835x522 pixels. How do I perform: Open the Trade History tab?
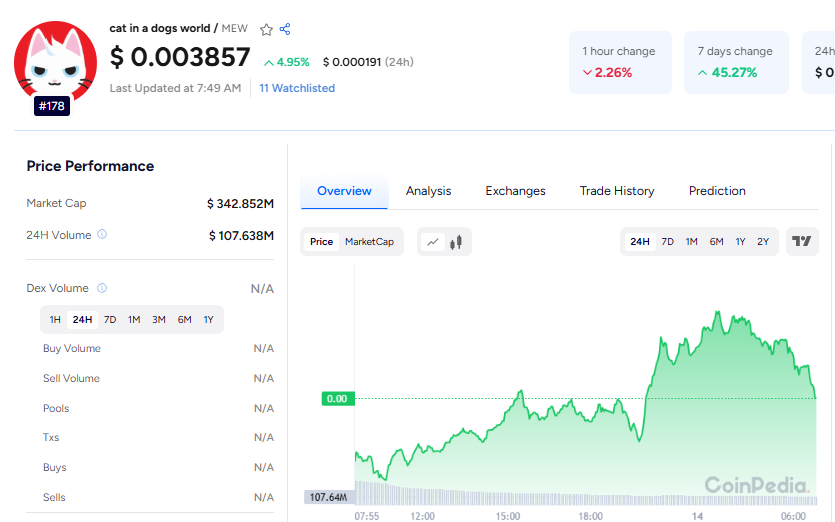[x=617, y=191]
